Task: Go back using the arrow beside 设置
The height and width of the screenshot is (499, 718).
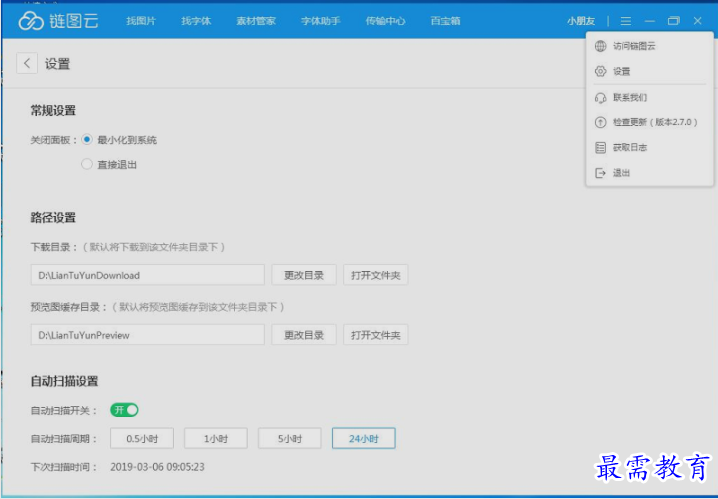Action: pos(27,63)
